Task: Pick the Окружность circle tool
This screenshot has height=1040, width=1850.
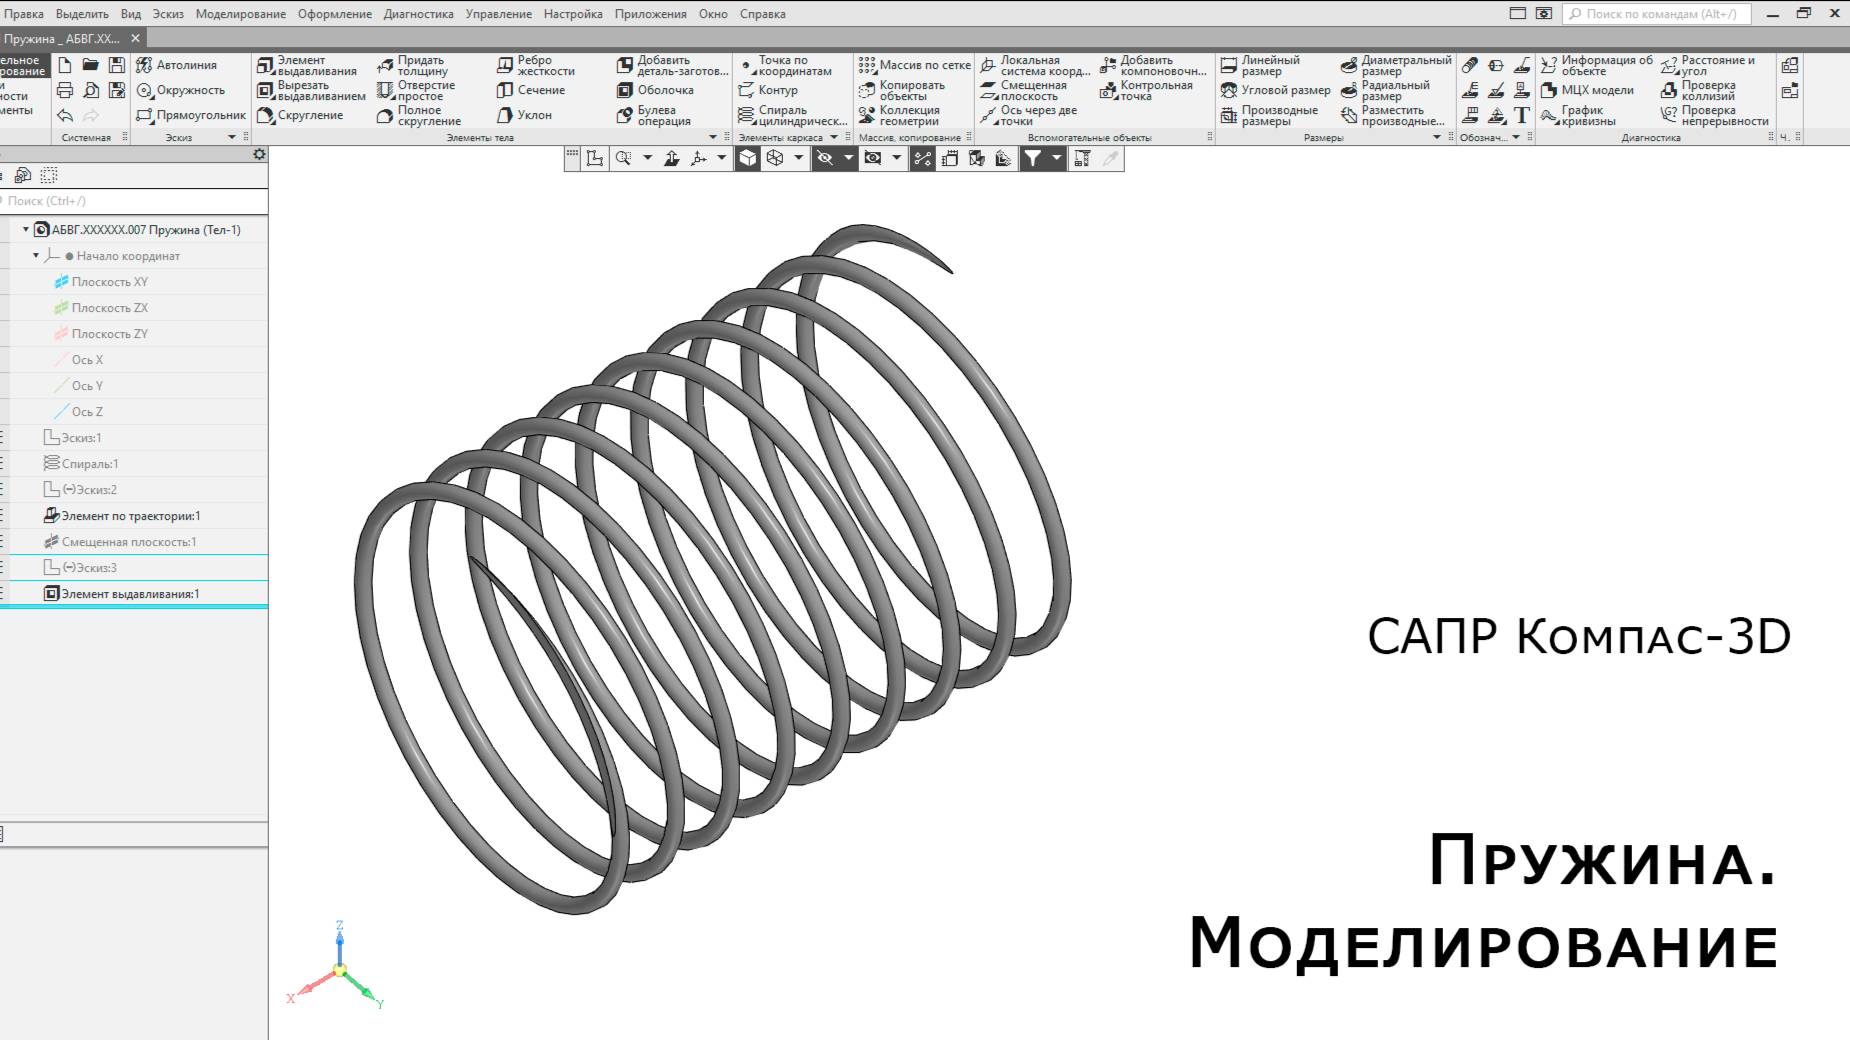Action: point(181,90)
